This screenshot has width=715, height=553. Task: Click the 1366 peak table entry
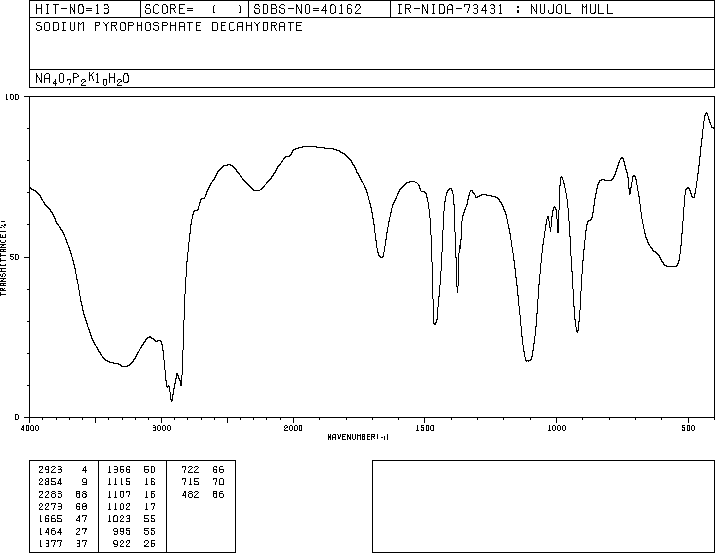pyautogui.click(x=131, y=470)
